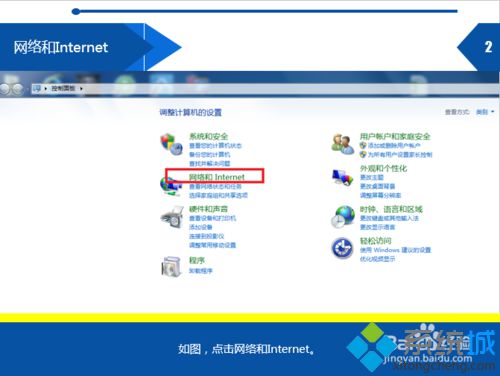Click the Ease of Access icon

342,248
